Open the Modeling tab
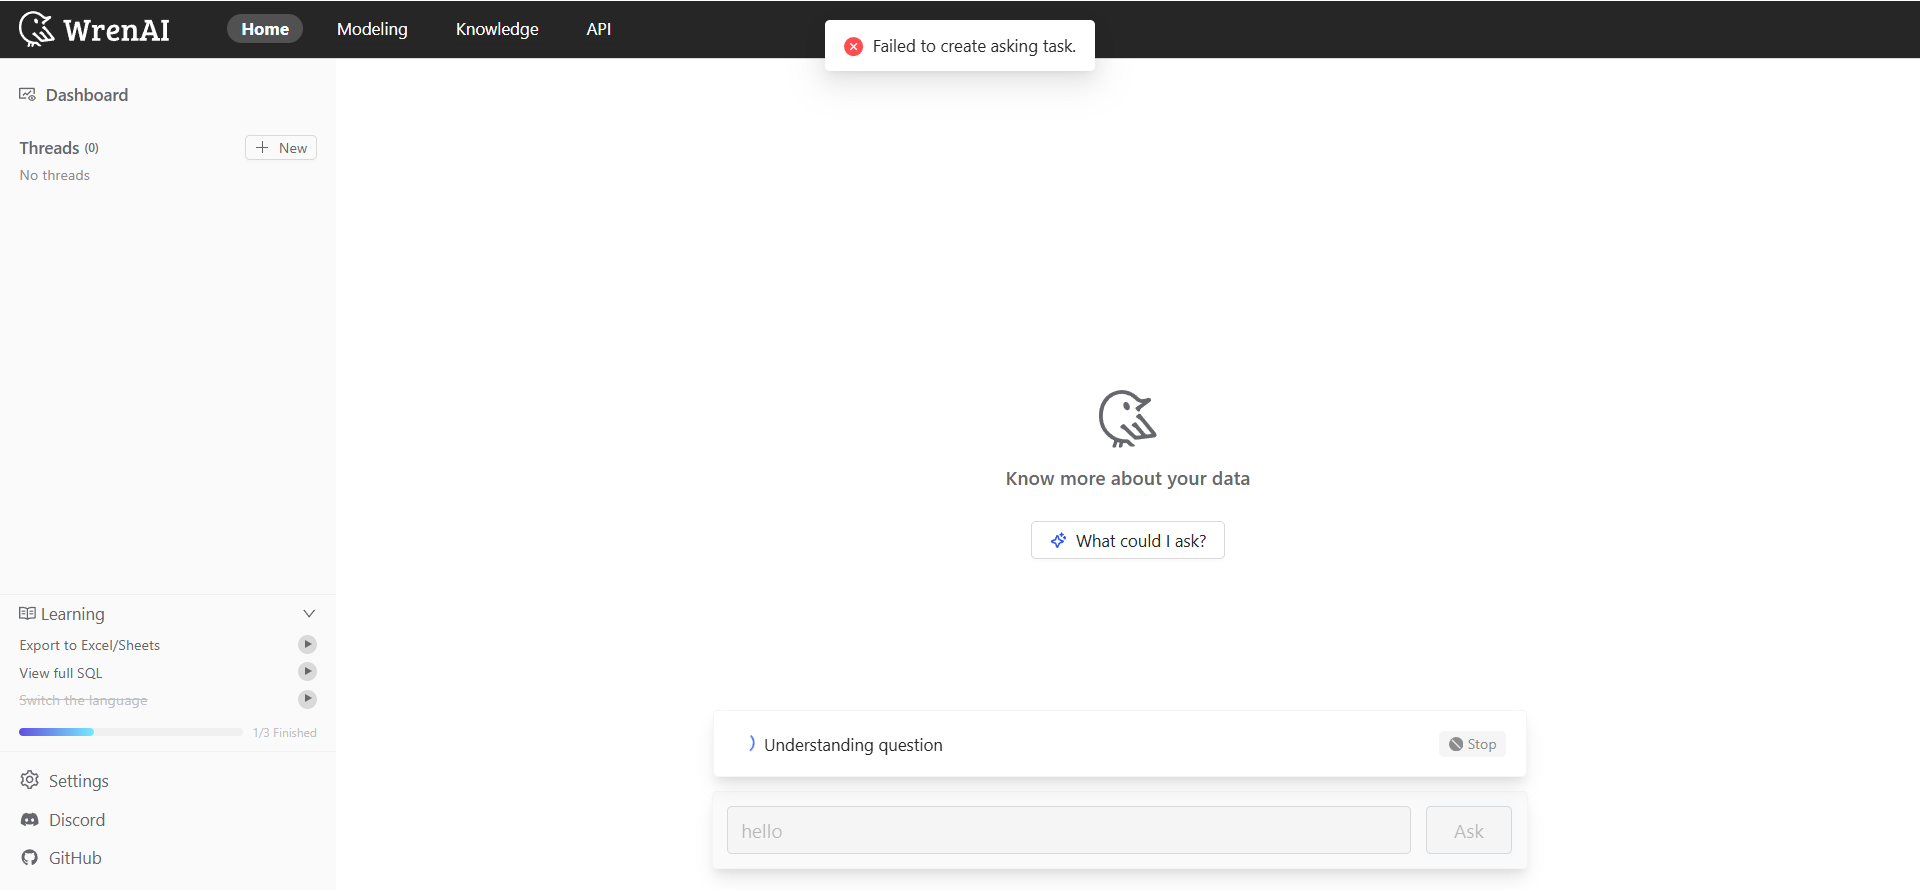 click(372, 29)
